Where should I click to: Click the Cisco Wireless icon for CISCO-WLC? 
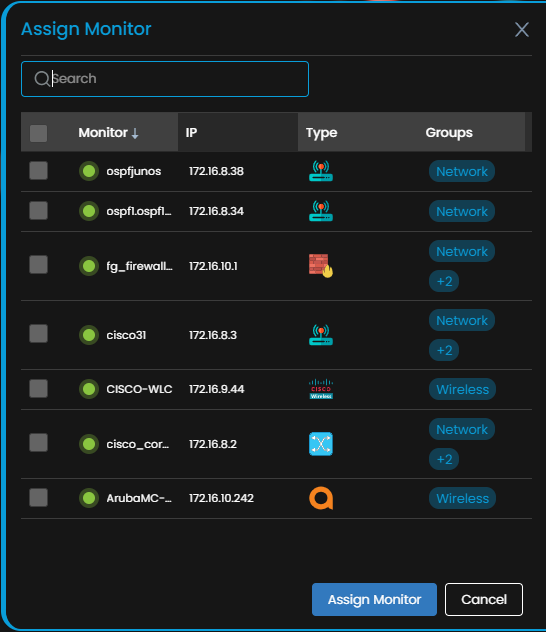pyautogui.click(x=321, y=389)
